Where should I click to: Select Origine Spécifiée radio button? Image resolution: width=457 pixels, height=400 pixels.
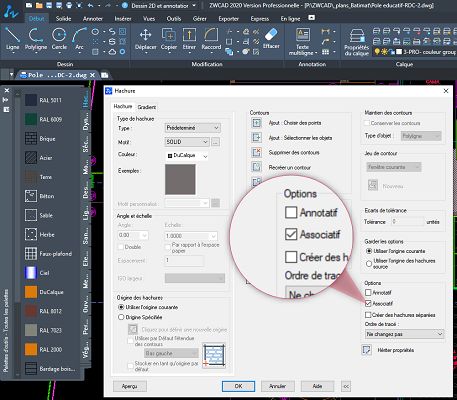[121, 317]
